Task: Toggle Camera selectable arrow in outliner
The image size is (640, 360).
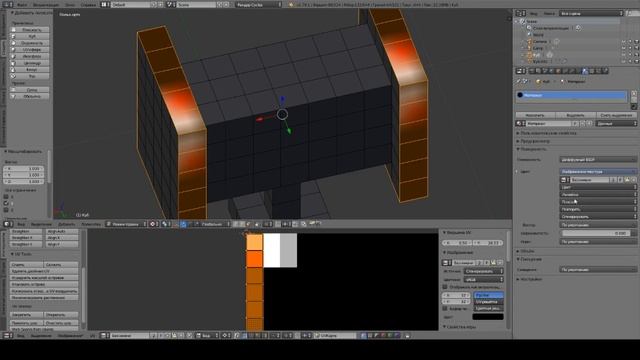Action: (630, 42)
